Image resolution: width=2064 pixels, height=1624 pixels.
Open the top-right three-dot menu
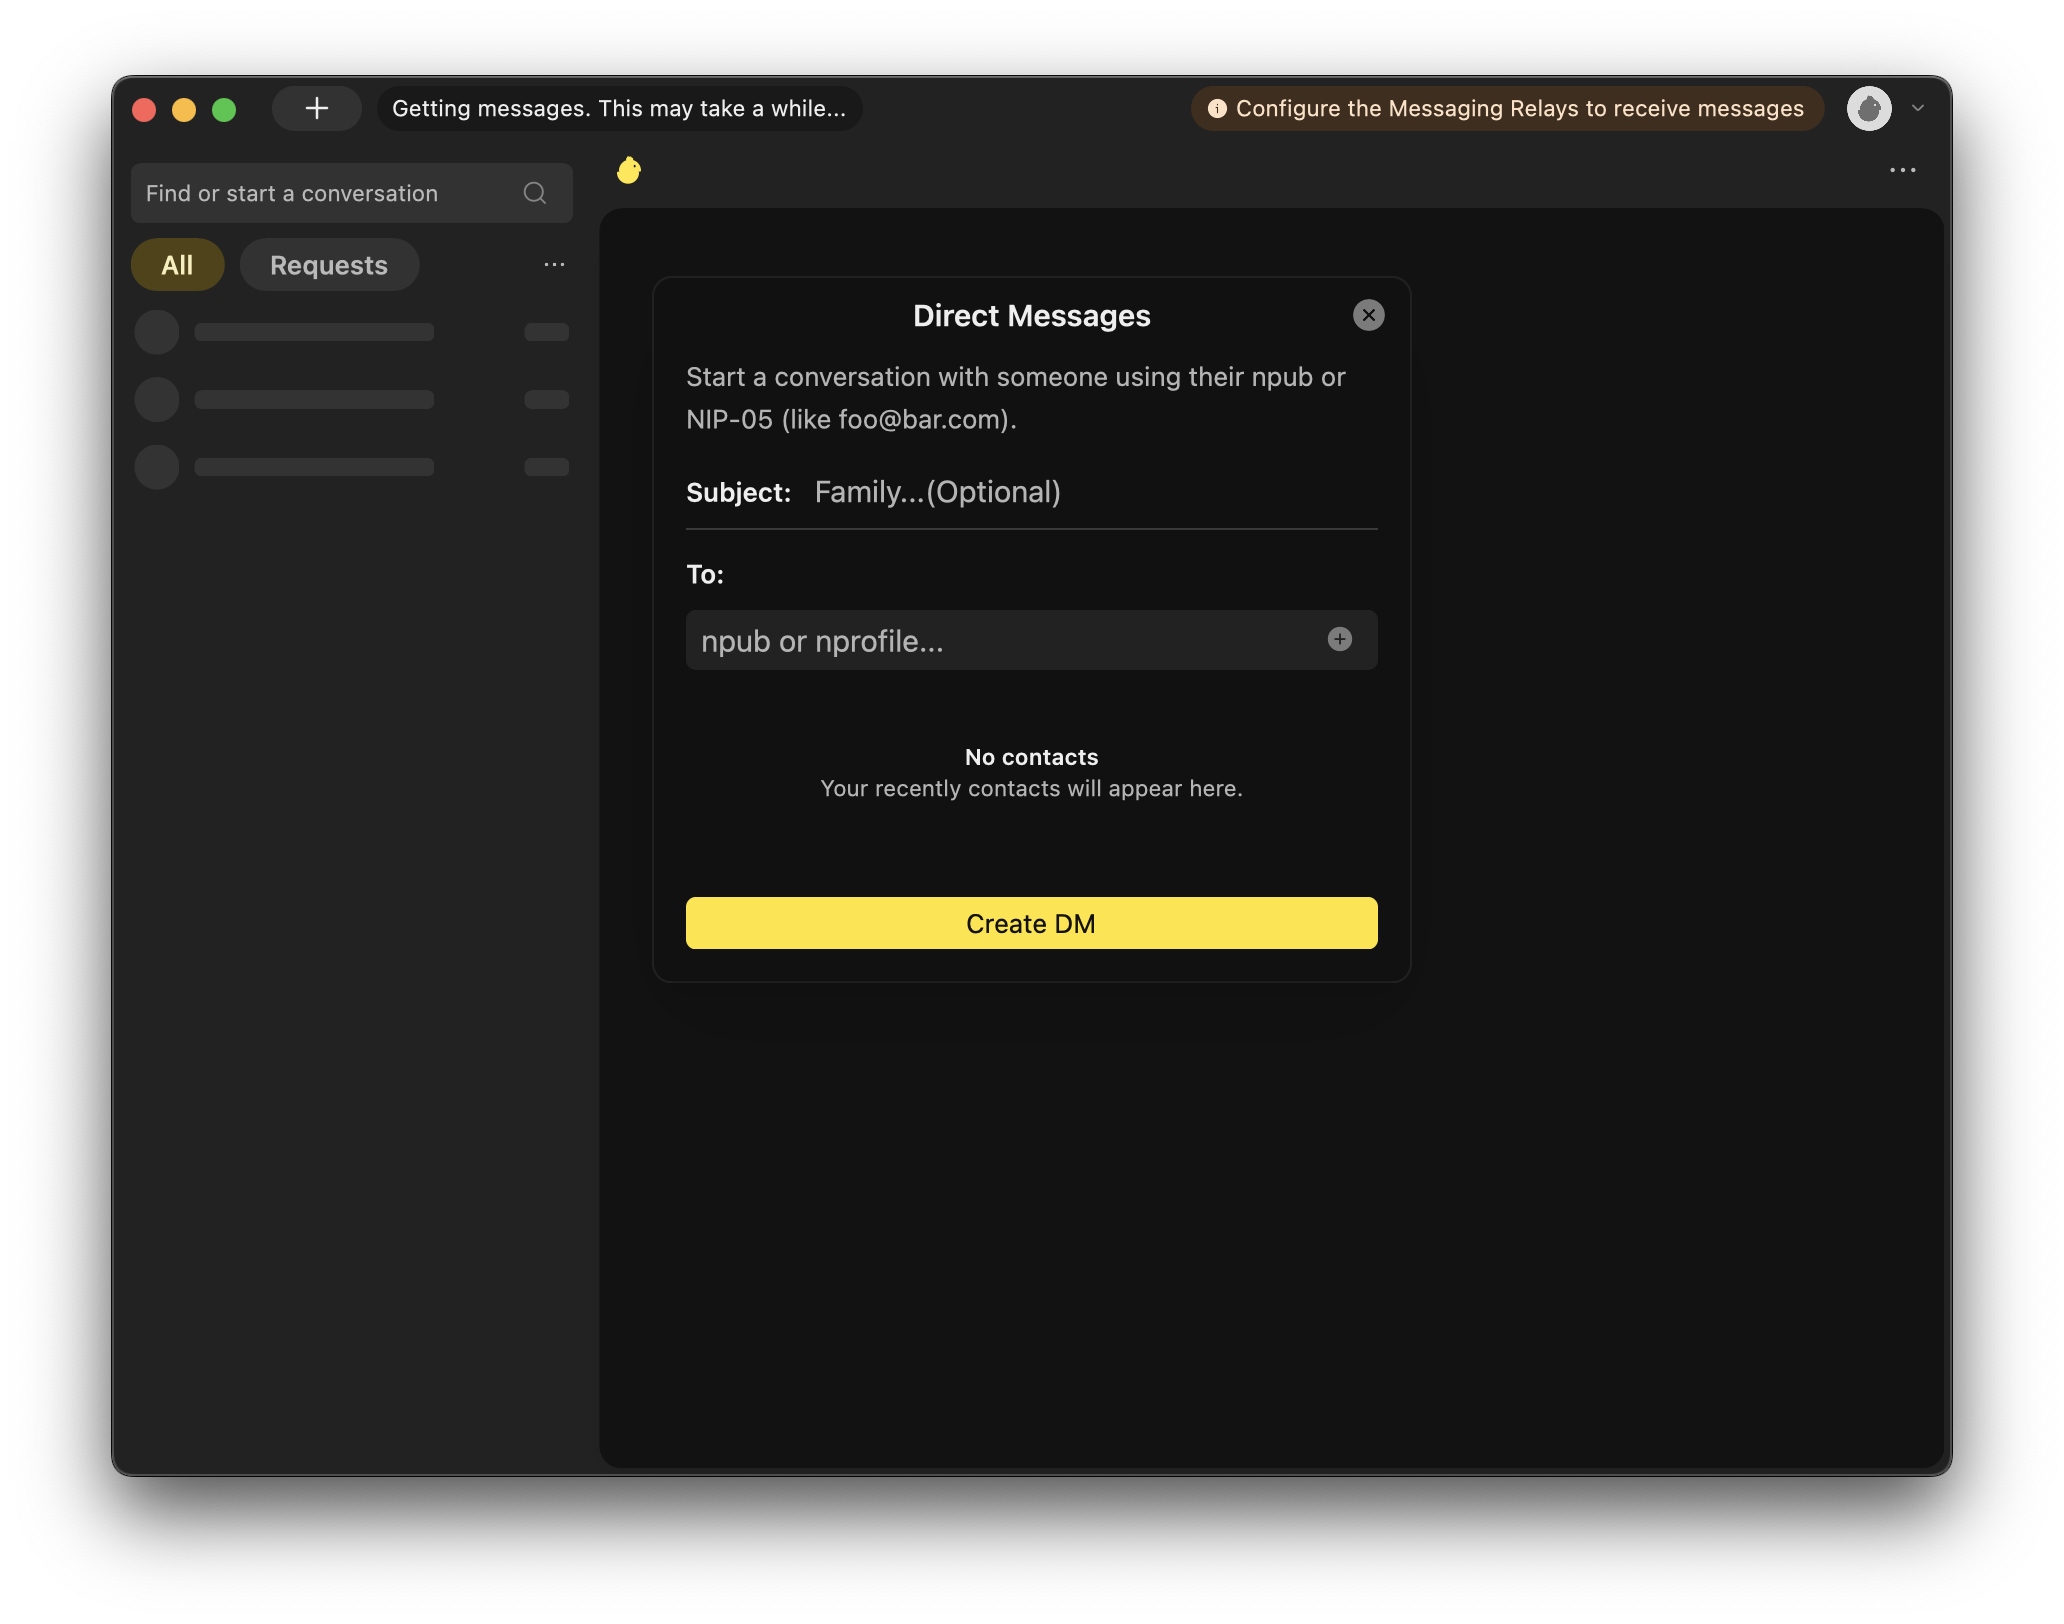pos(1902,170)
